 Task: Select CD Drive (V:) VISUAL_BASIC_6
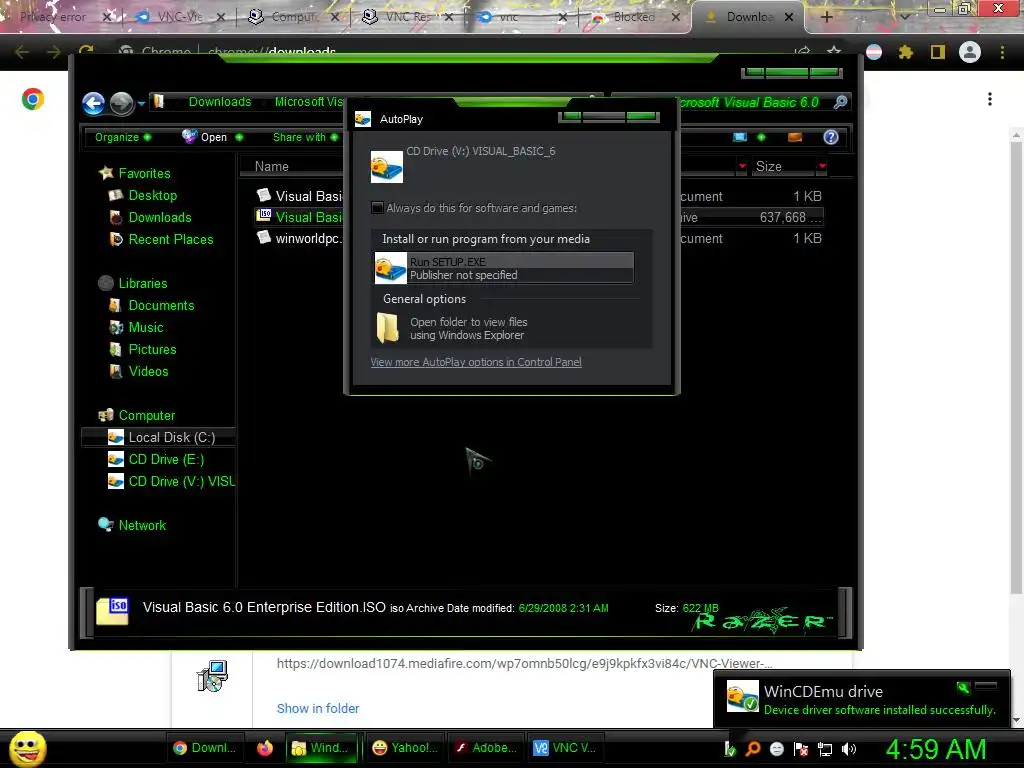(181, 481)
